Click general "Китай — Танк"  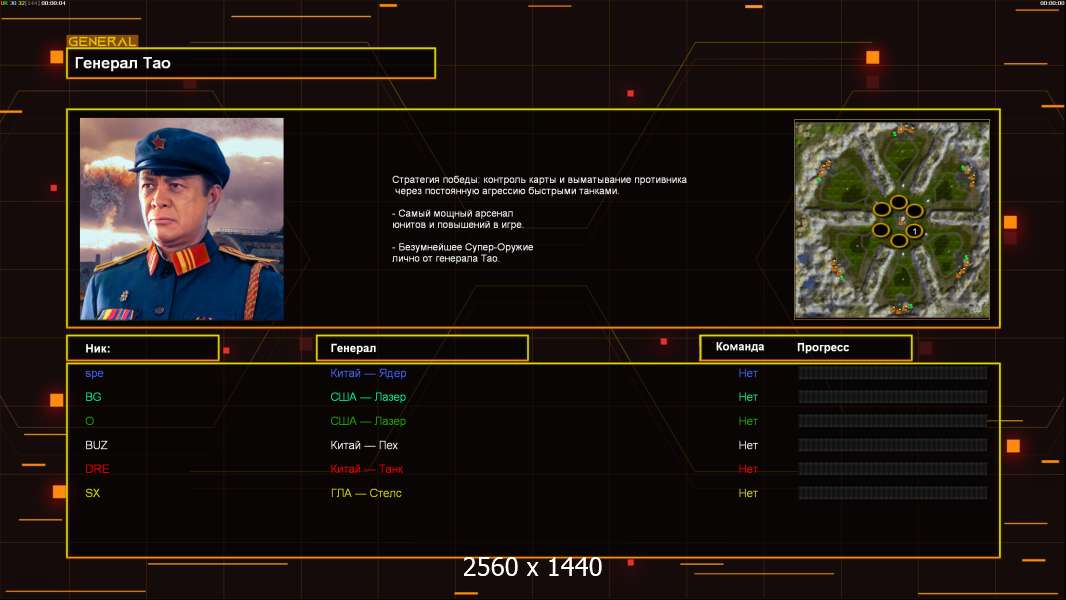coord(366,469)
